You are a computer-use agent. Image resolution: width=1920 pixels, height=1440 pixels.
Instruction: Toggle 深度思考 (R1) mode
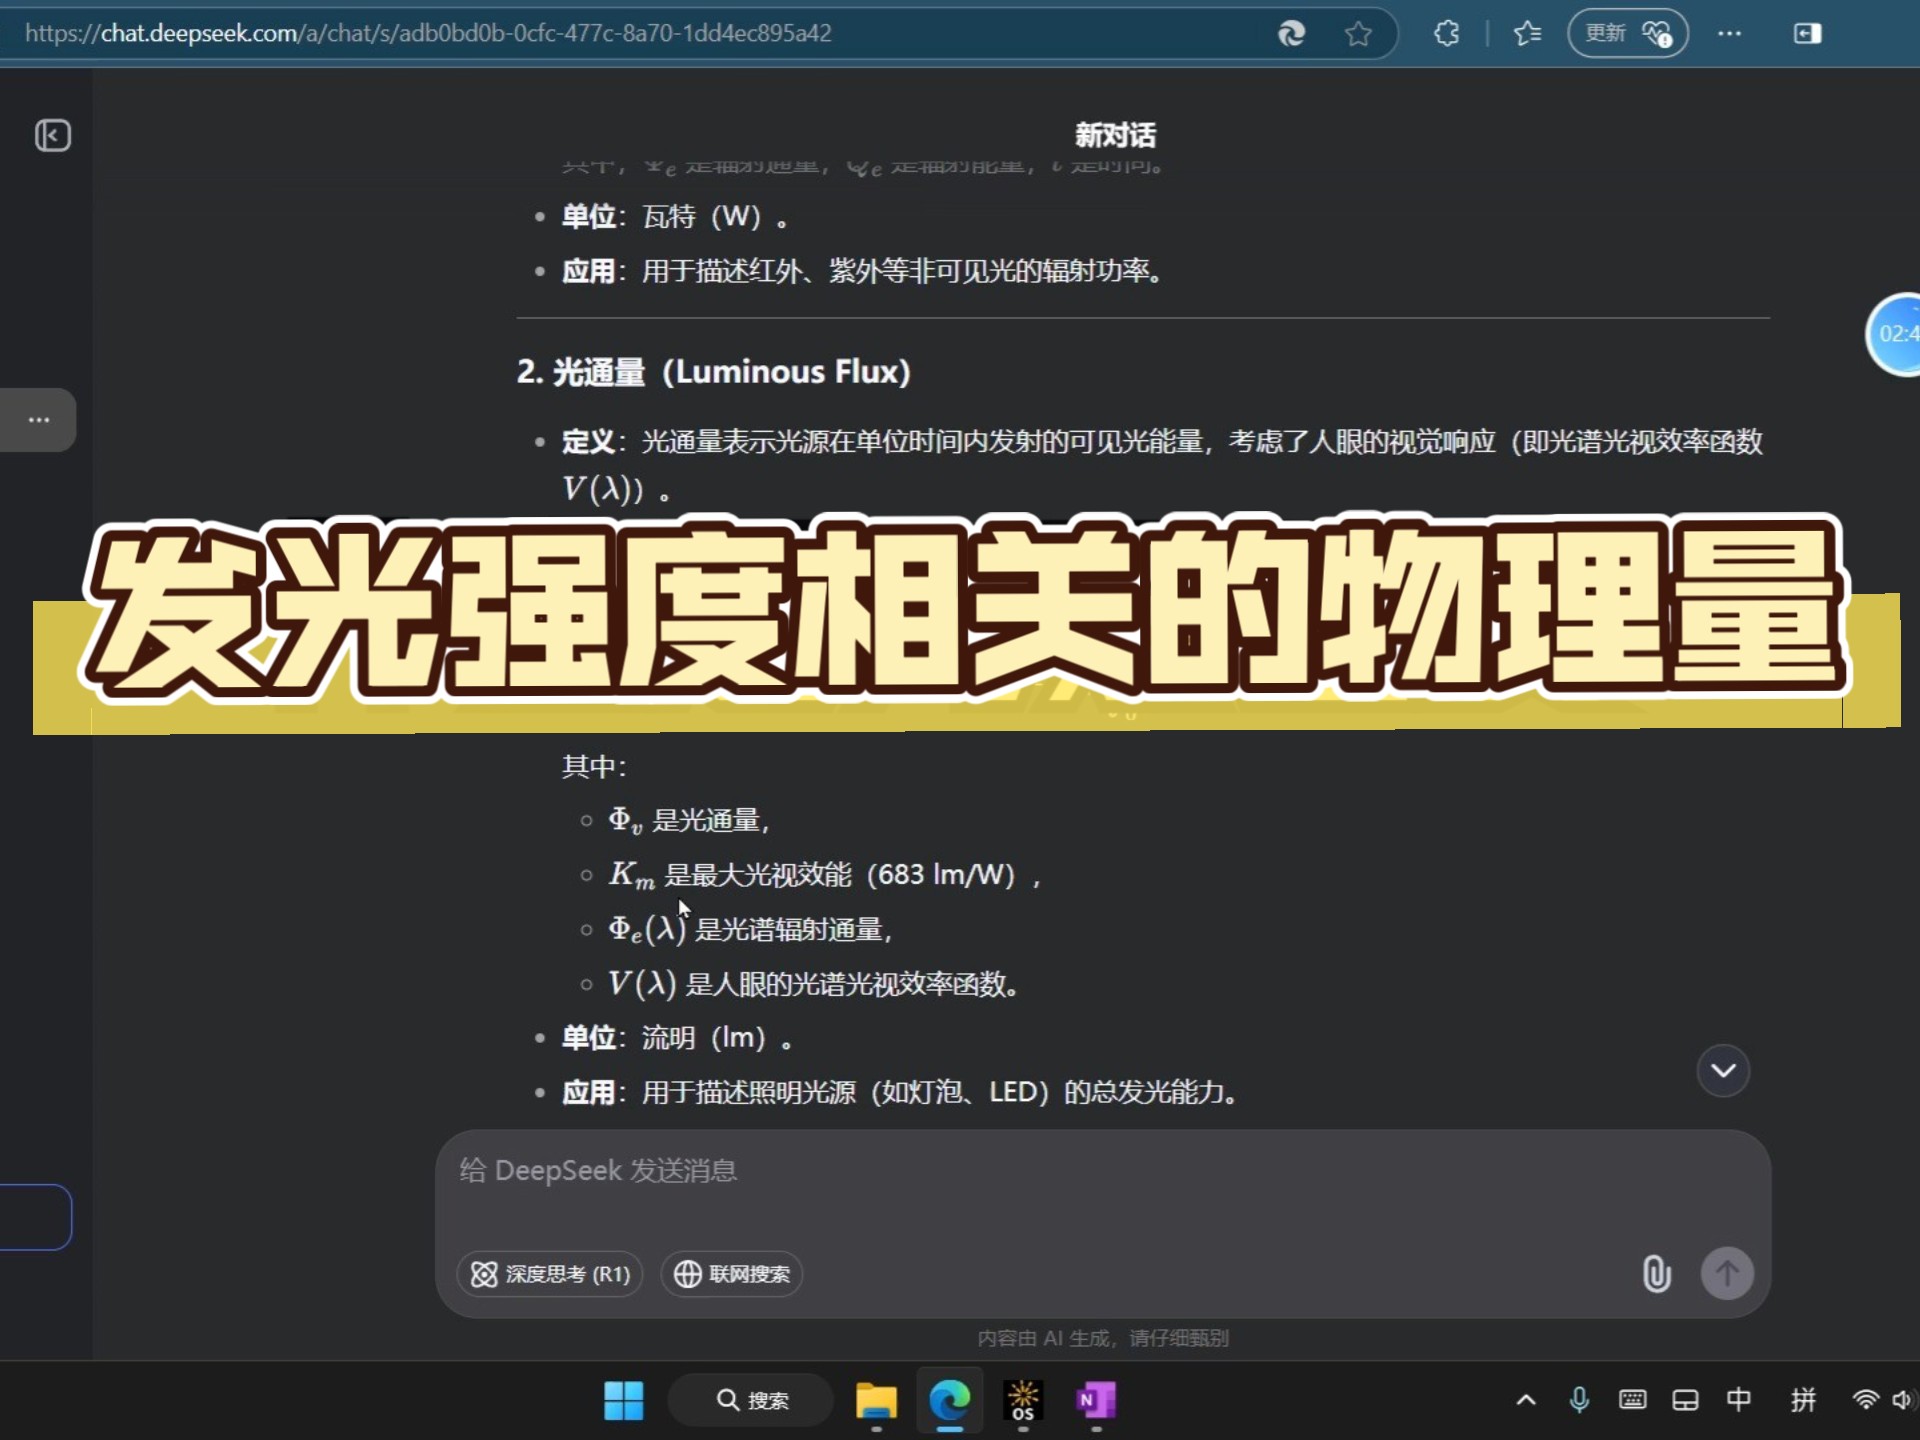[549, 1274]
